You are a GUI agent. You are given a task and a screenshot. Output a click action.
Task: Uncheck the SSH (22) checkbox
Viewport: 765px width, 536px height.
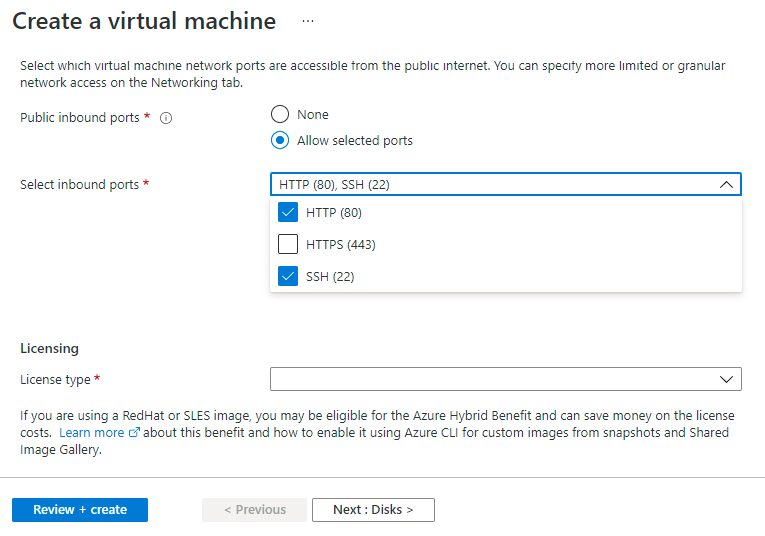click(x=288, y=276)
